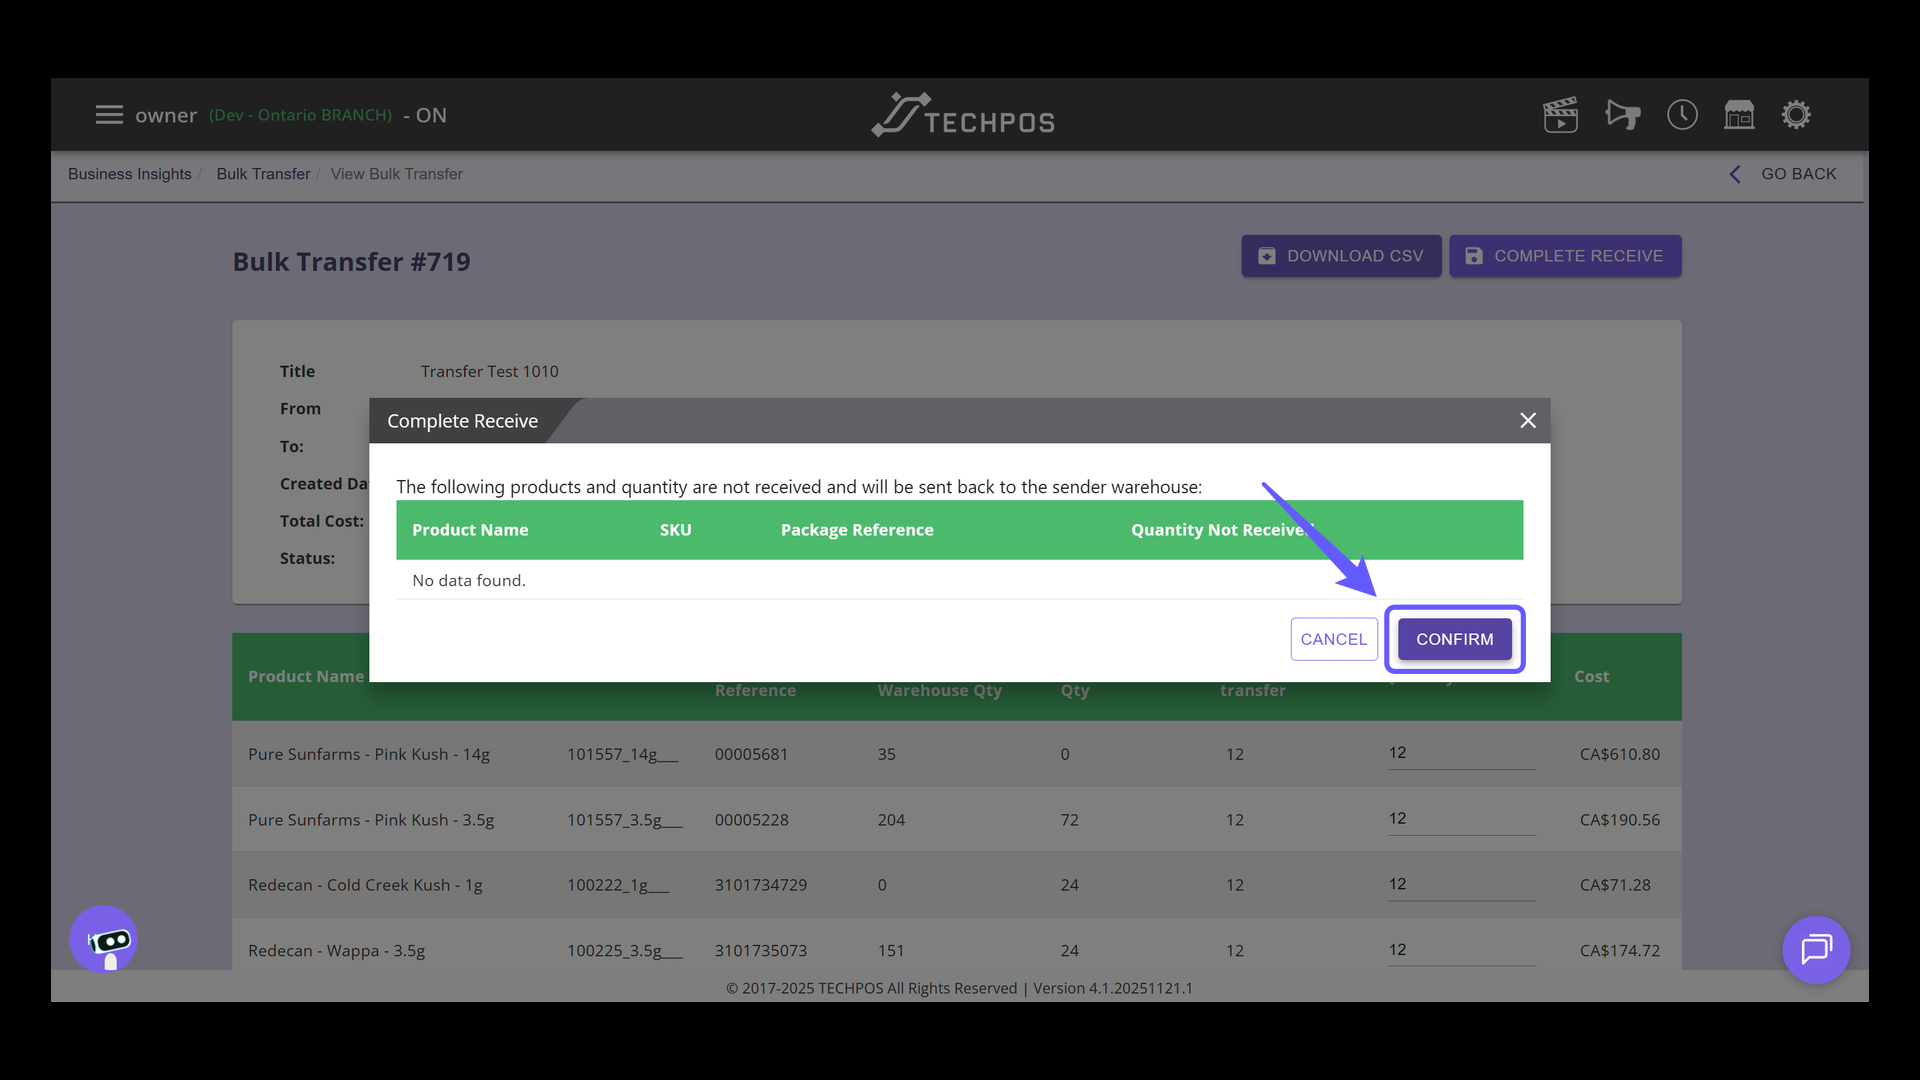Confirm the complete receive action
The width and height of the screenshot is (1920, 1080).
pos(1454,639)
